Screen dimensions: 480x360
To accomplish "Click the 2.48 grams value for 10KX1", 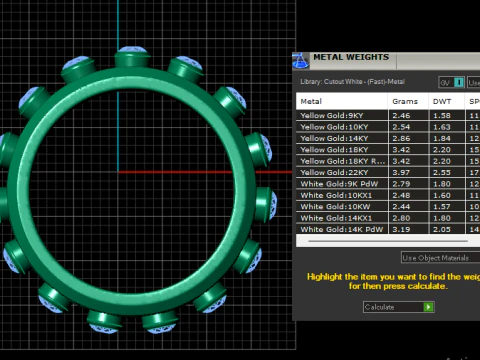I will coord(401,195).
